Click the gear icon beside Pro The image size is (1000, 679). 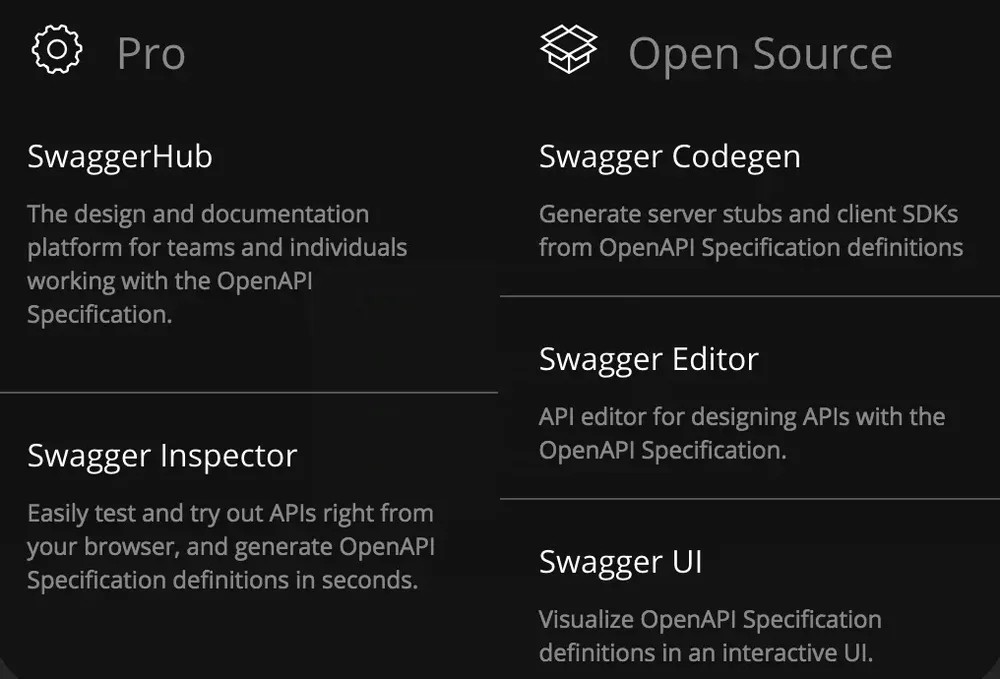click(x=57, y=50)
